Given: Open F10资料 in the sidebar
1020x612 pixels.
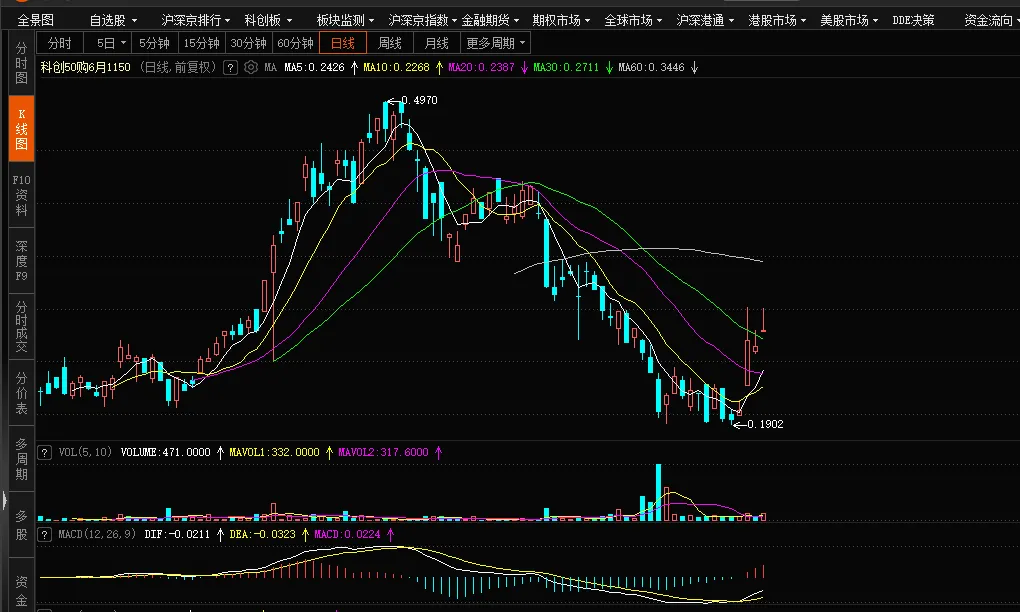Looking at the screenshot, I should tap(21, 194).
